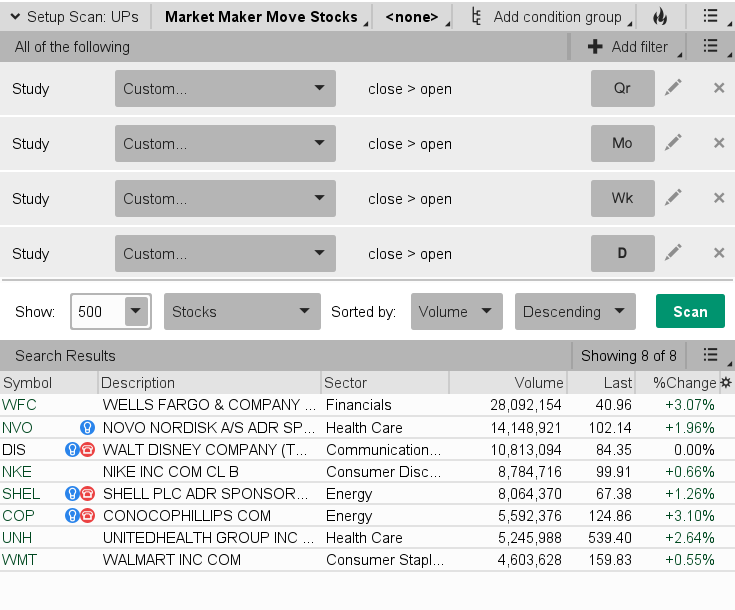
Task: Click the Qr aggregation button
Action: (x=622, y=89)
